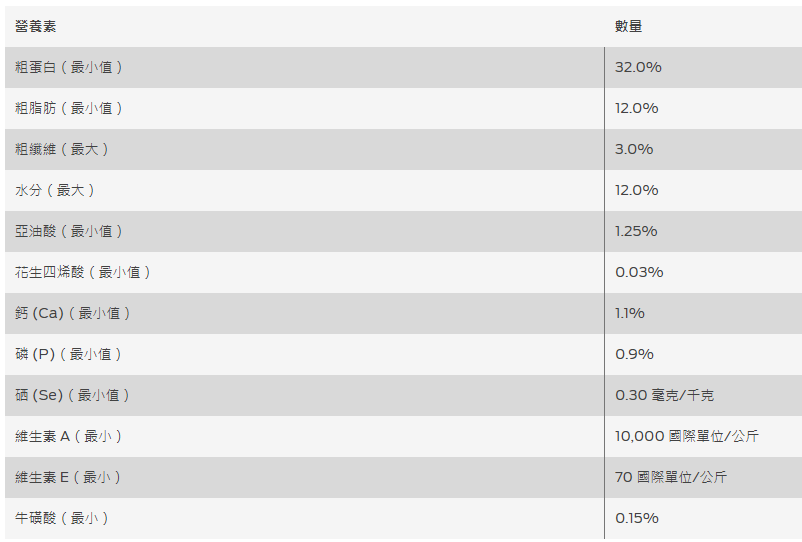Image resolution: width=802 pixels, height=542 pixels.
Task: Click the 3.0% crude fiber value
Action: (x=634, y=149)
